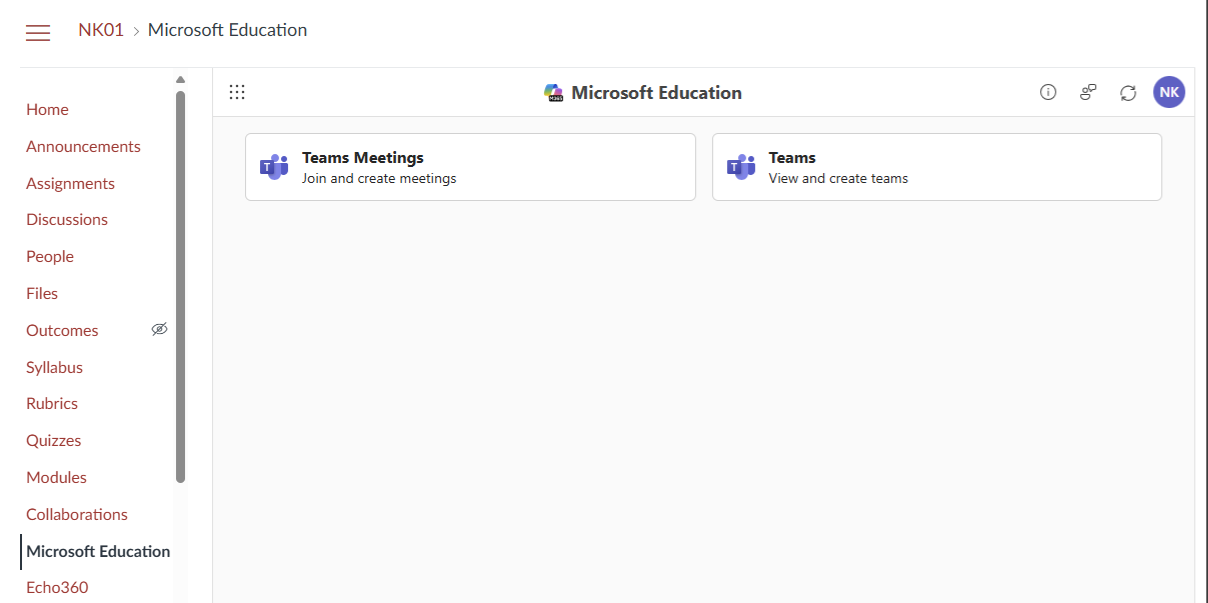The width and height of the screenshot is (1208, 603).
Task: Open the global navigation hamburger menu
Action: tap(37, 31)
